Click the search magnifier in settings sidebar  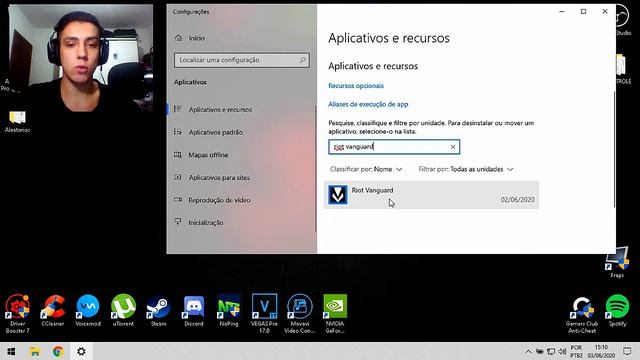tap(302, 60)
